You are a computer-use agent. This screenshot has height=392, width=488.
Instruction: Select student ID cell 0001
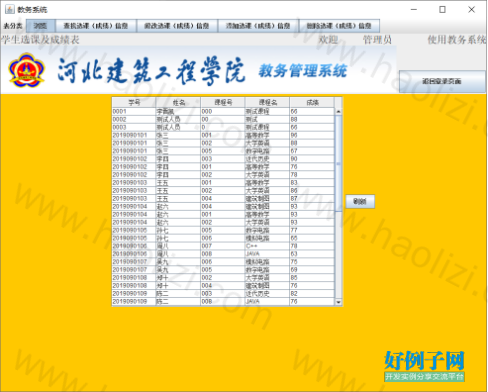tap(134, 111)
